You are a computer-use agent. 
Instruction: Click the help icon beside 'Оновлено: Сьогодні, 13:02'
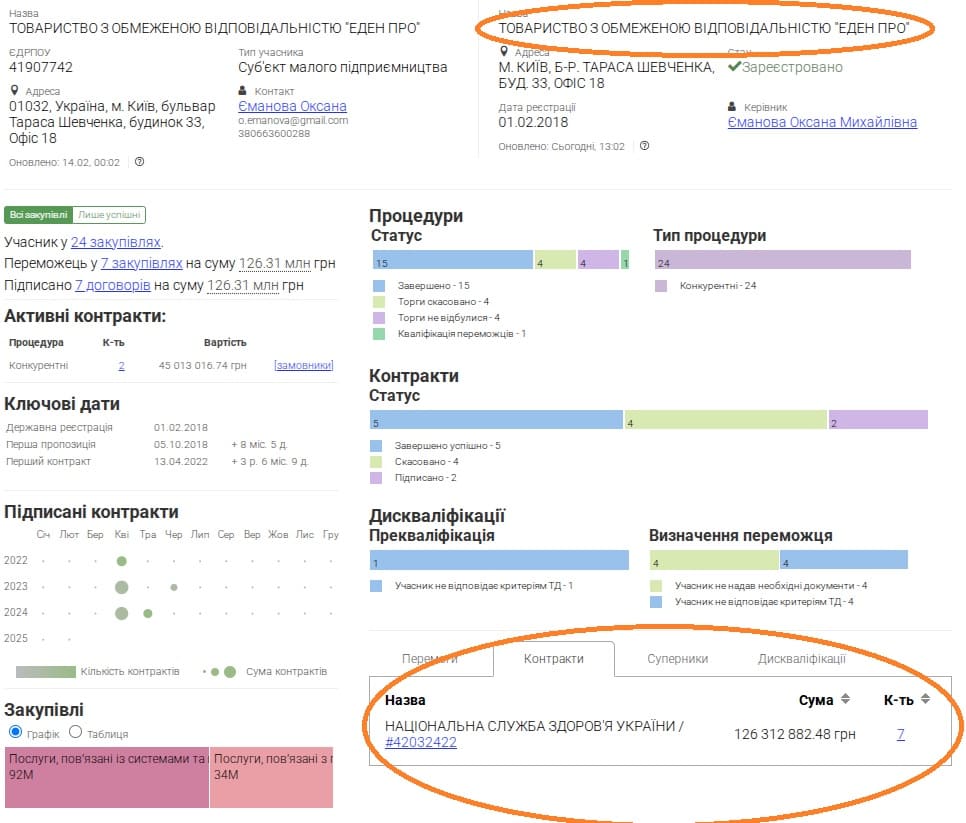tap(644, 146)
